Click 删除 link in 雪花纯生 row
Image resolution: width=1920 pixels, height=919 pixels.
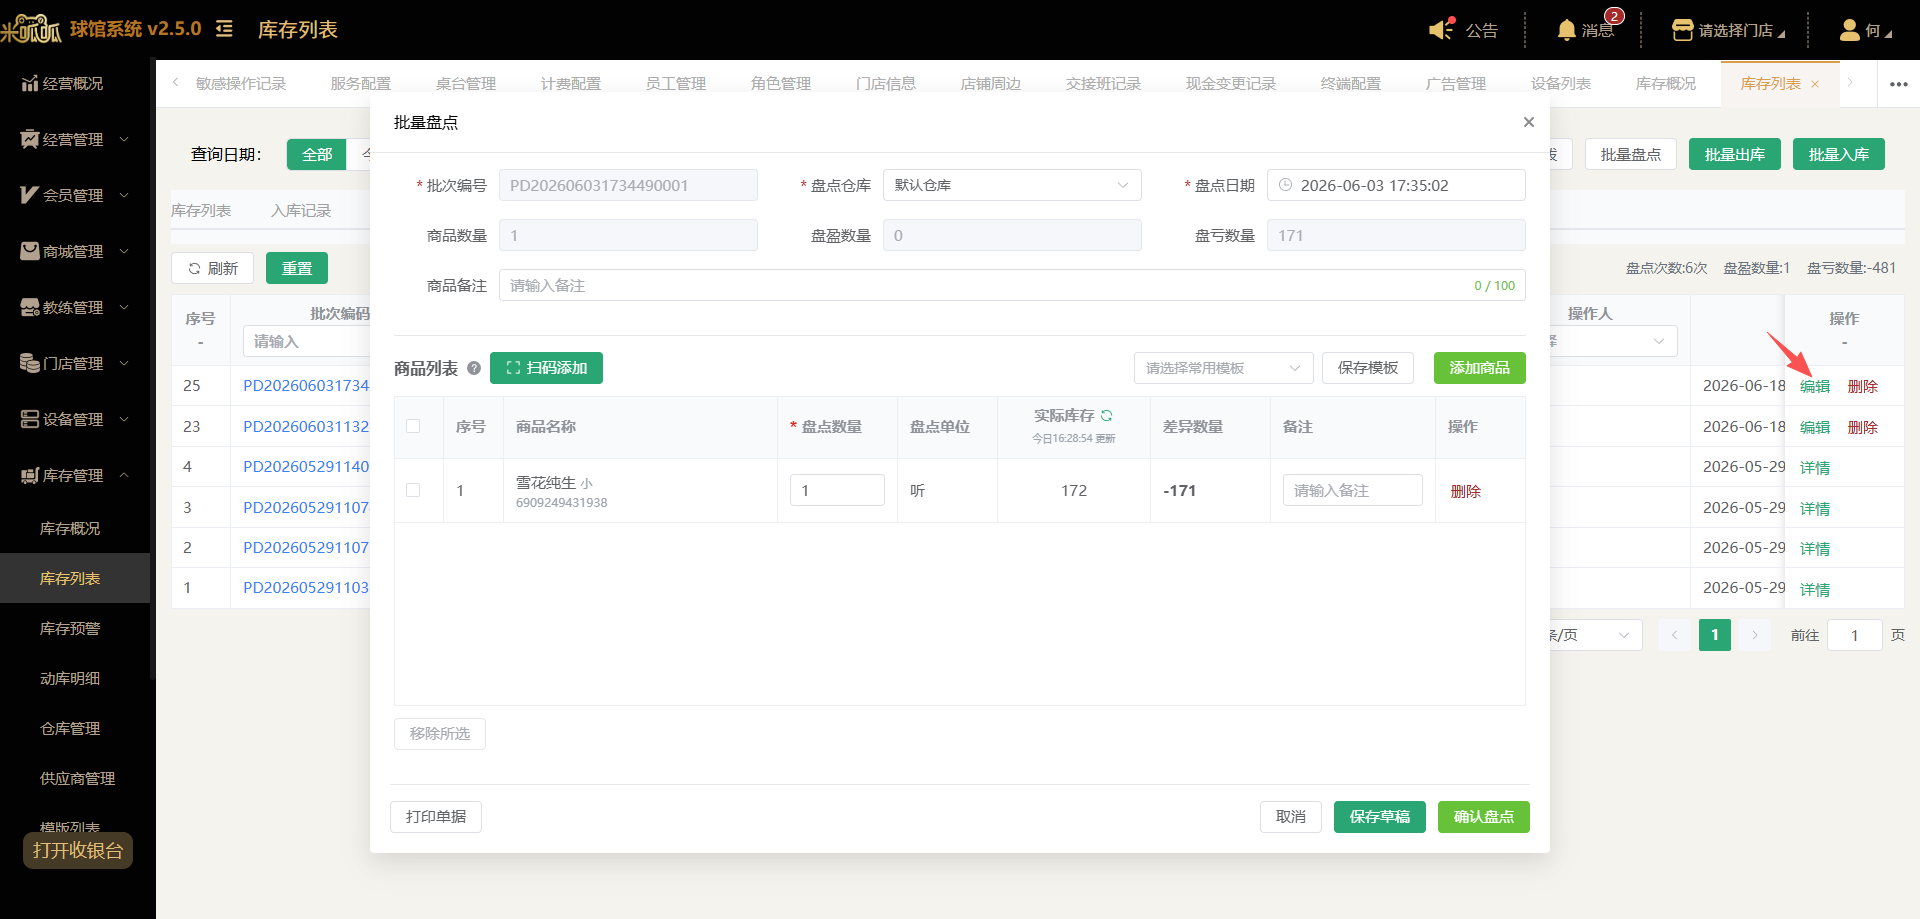pos(1465,491)
